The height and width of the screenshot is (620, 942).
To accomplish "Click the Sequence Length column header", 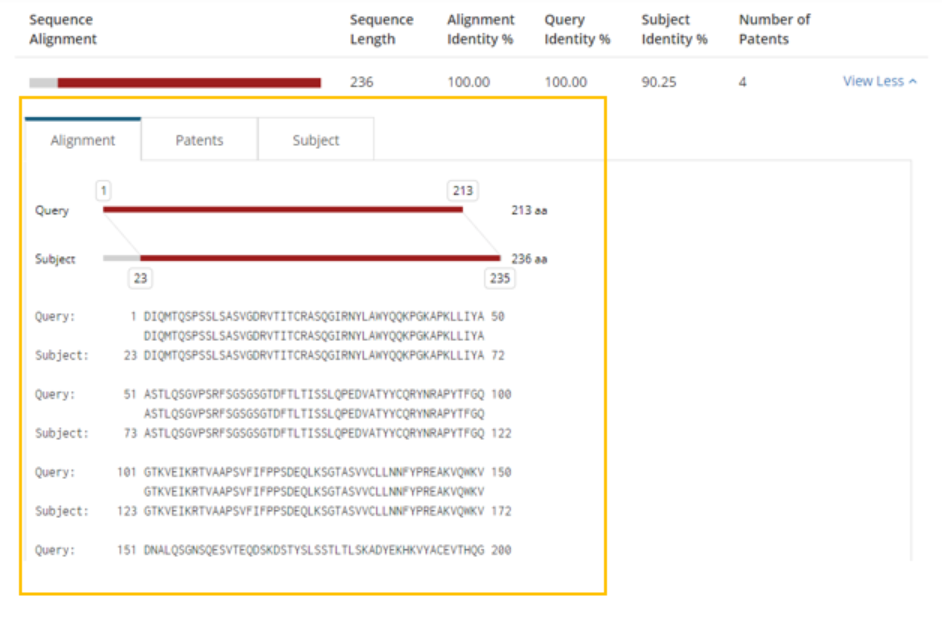I will (381, 29).
